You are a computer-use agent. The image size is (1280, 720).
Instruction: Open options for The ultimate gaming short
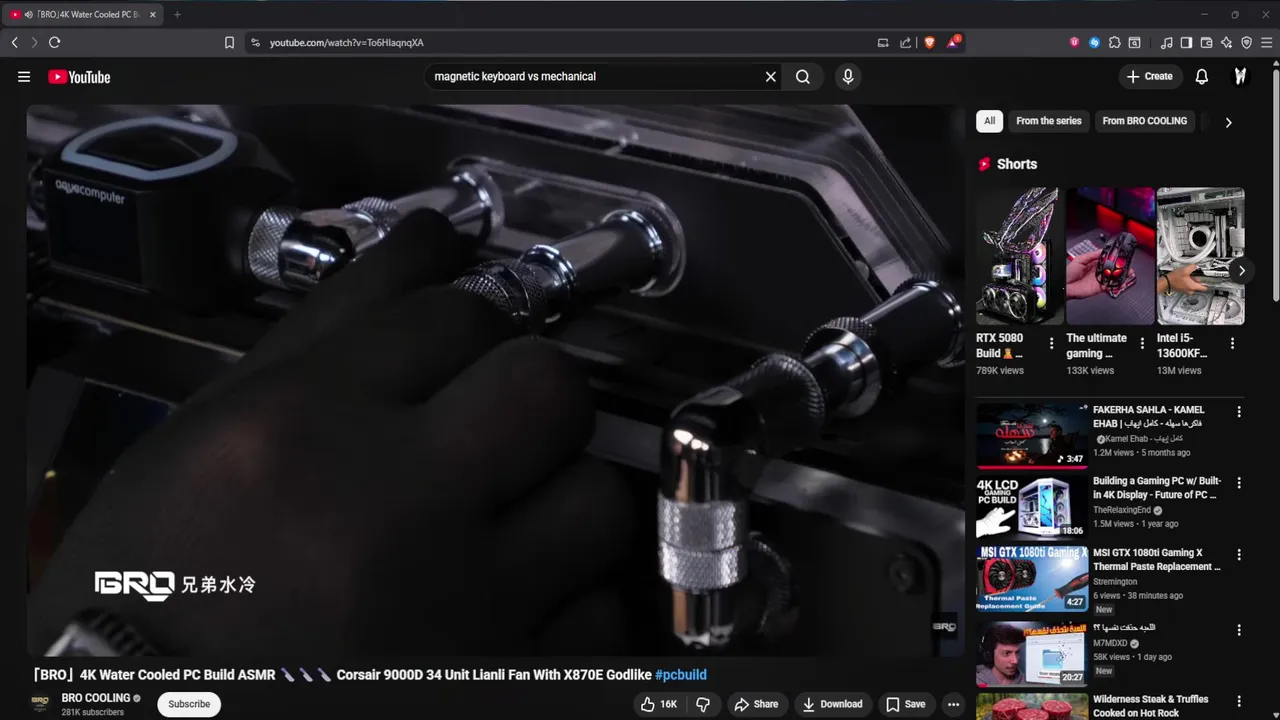click(1142, 344)
